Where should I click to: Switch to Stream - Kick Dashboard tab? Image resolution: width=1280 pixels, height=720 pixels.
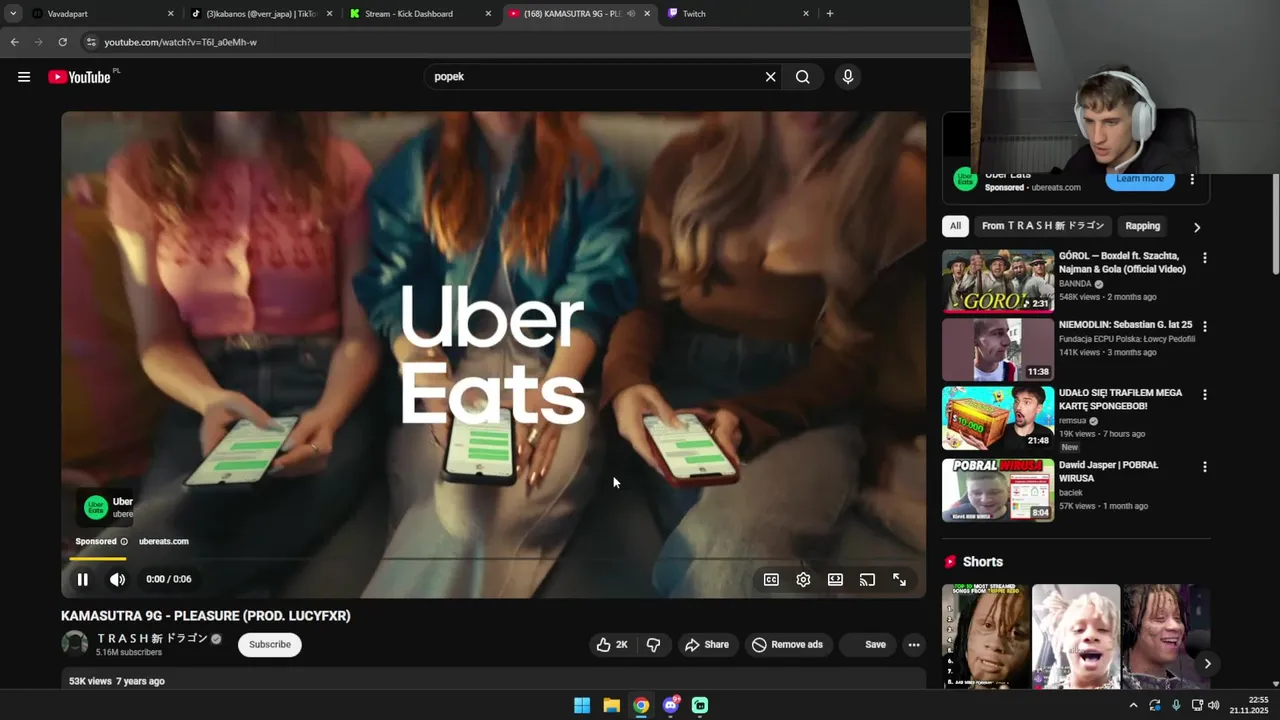coord(420,14)
